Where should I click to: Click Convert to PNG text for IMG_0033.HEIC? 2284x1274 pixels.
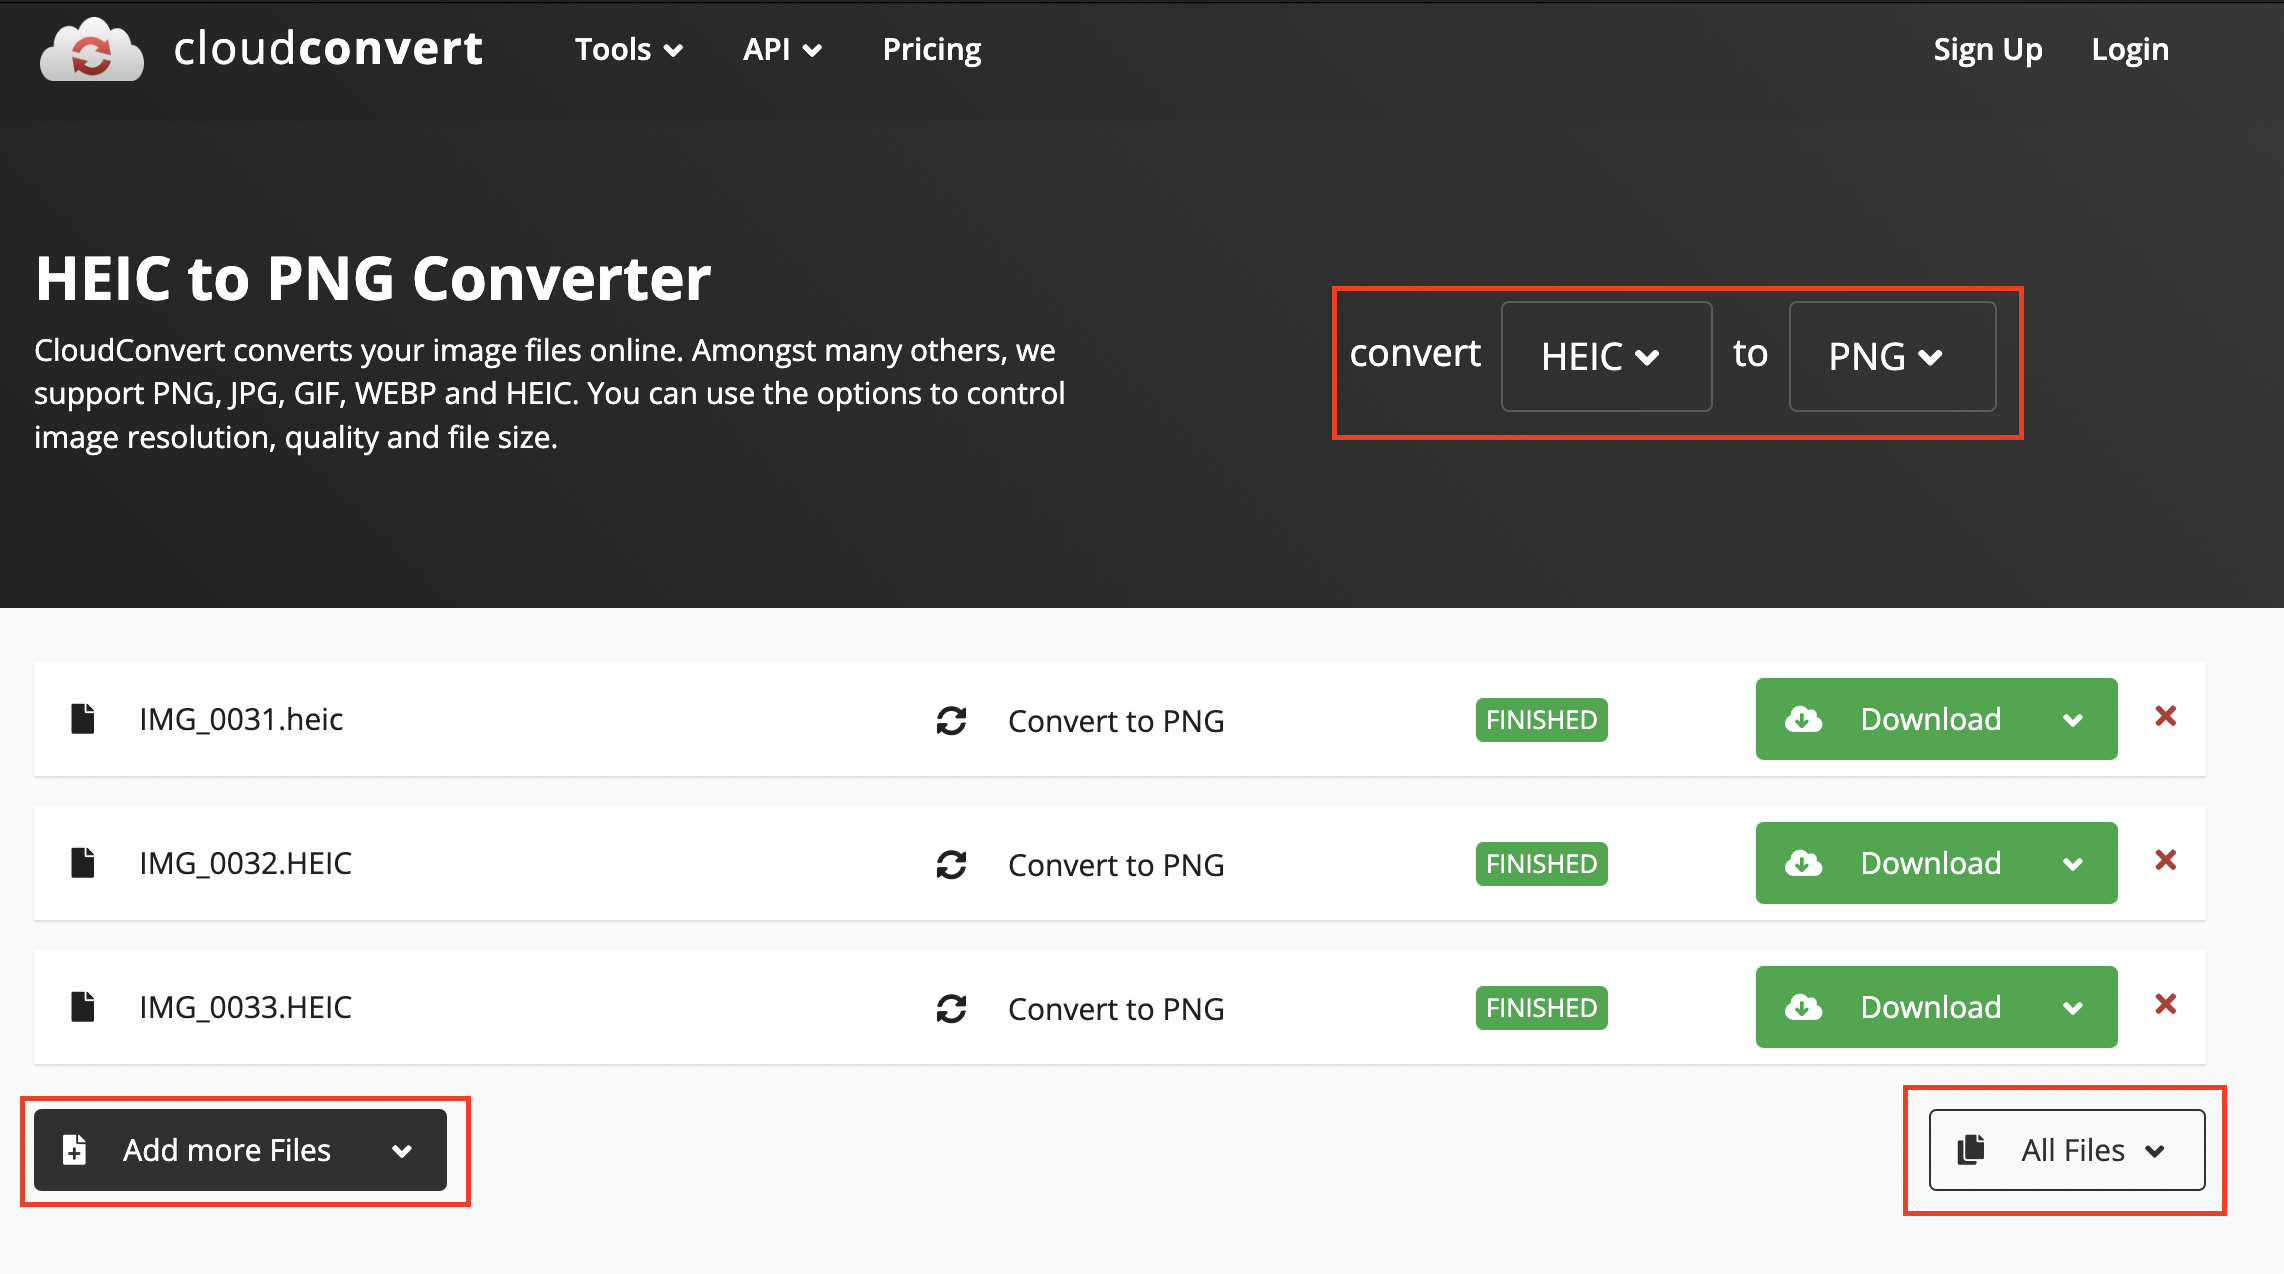pyautogui.click(x=1116, y=1009)
